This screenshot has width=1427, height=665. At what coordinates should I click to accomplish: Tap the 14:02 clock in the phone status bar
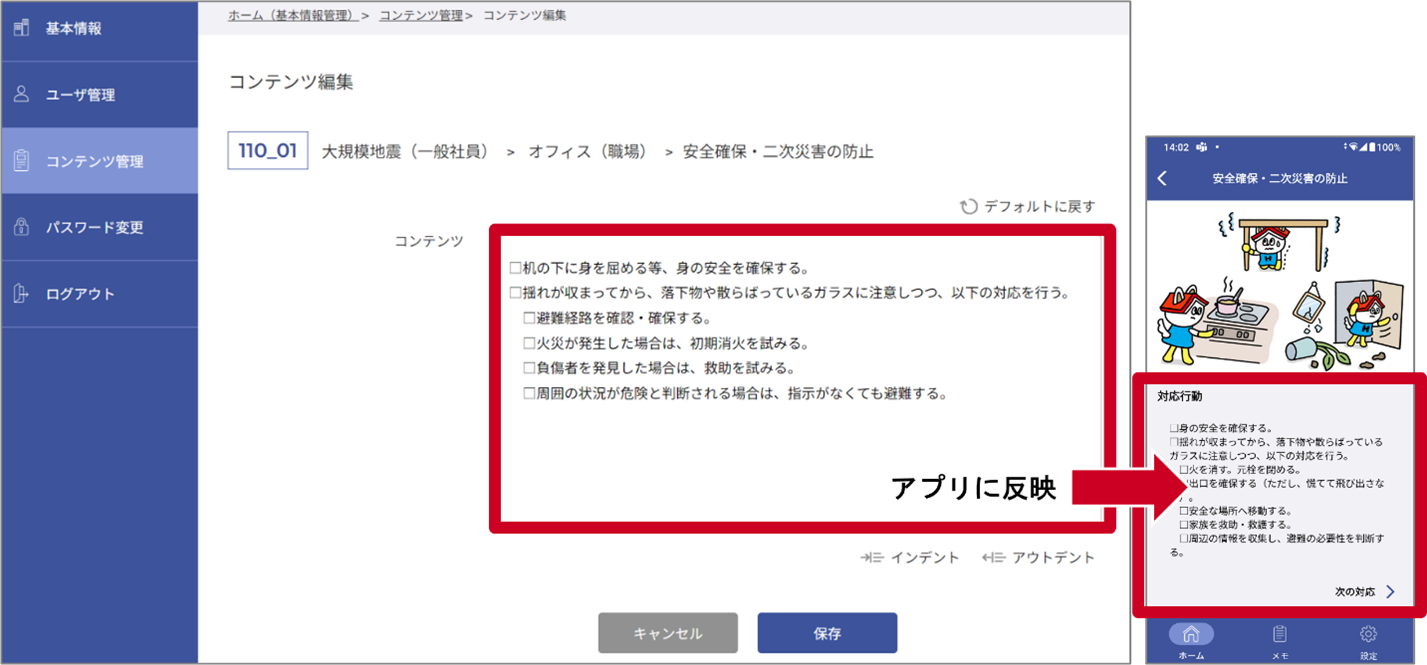(x=1176, y=147)
